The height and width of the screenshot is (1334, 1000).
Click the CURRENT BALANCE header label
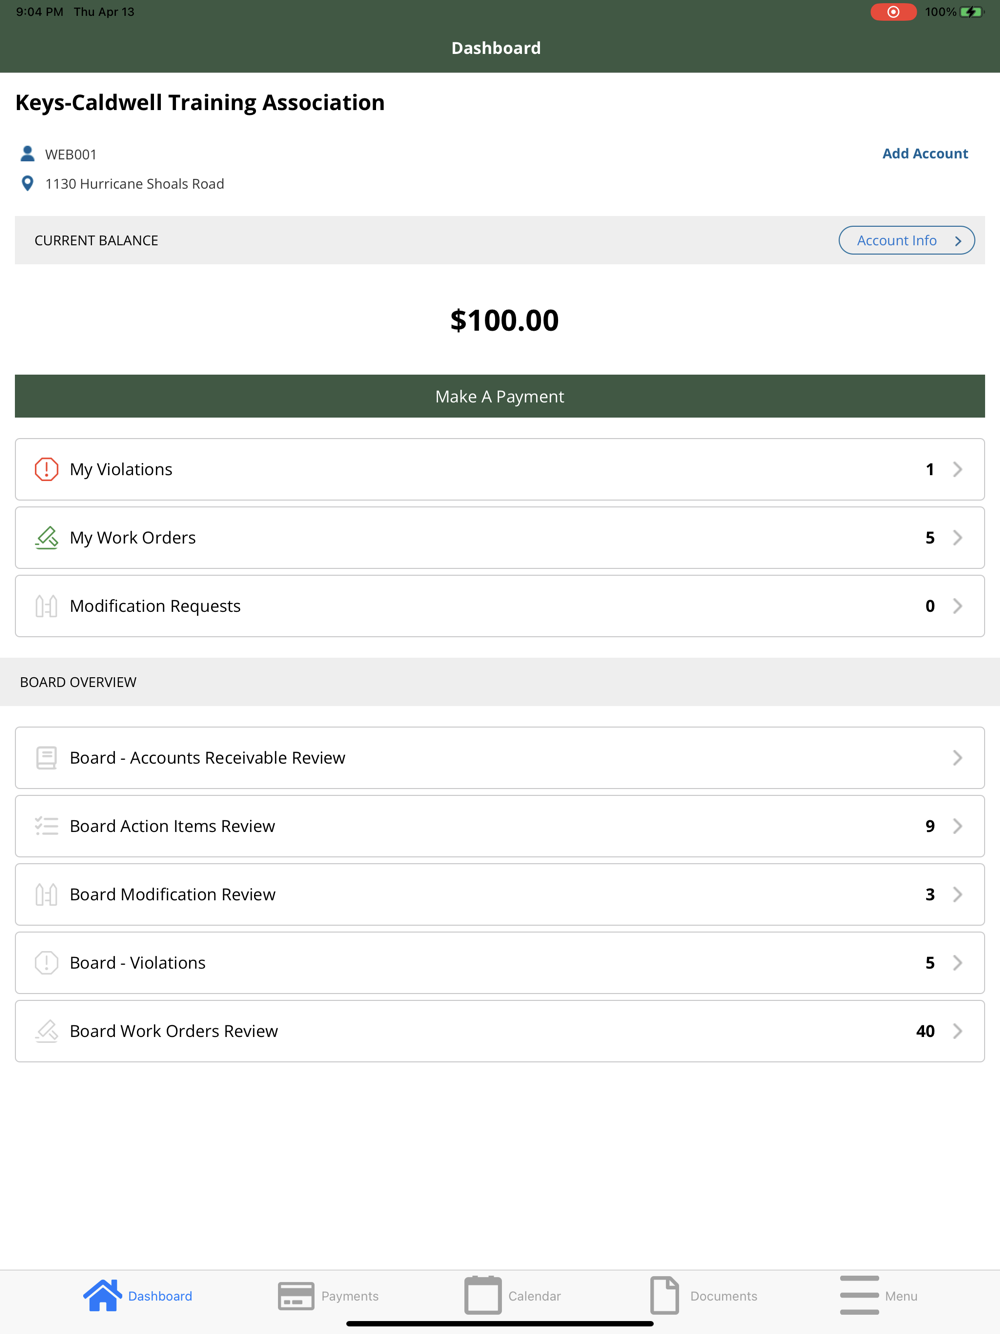(96, 240)
